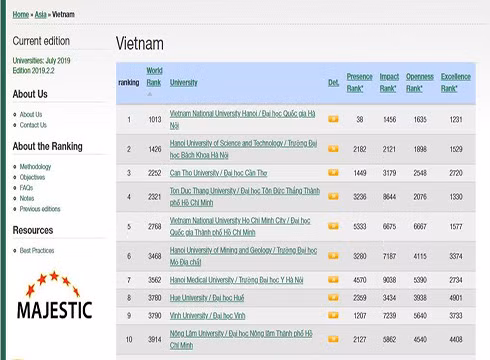Screen dimensions: 490x360
Task: Open Hanoi University of Science and Technology link
Action: pos(243,149)
